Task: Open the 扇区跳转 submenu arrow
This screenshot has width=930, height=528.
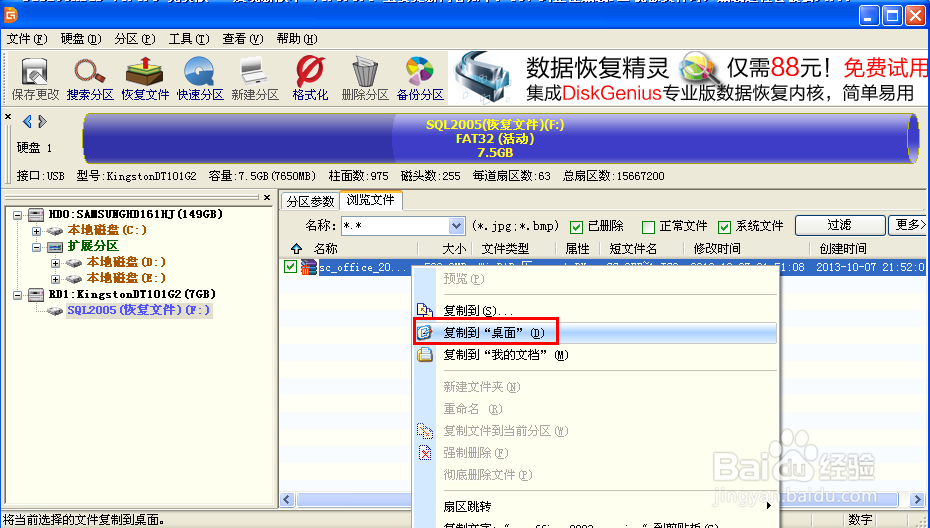Action: (x=769, y=506)
